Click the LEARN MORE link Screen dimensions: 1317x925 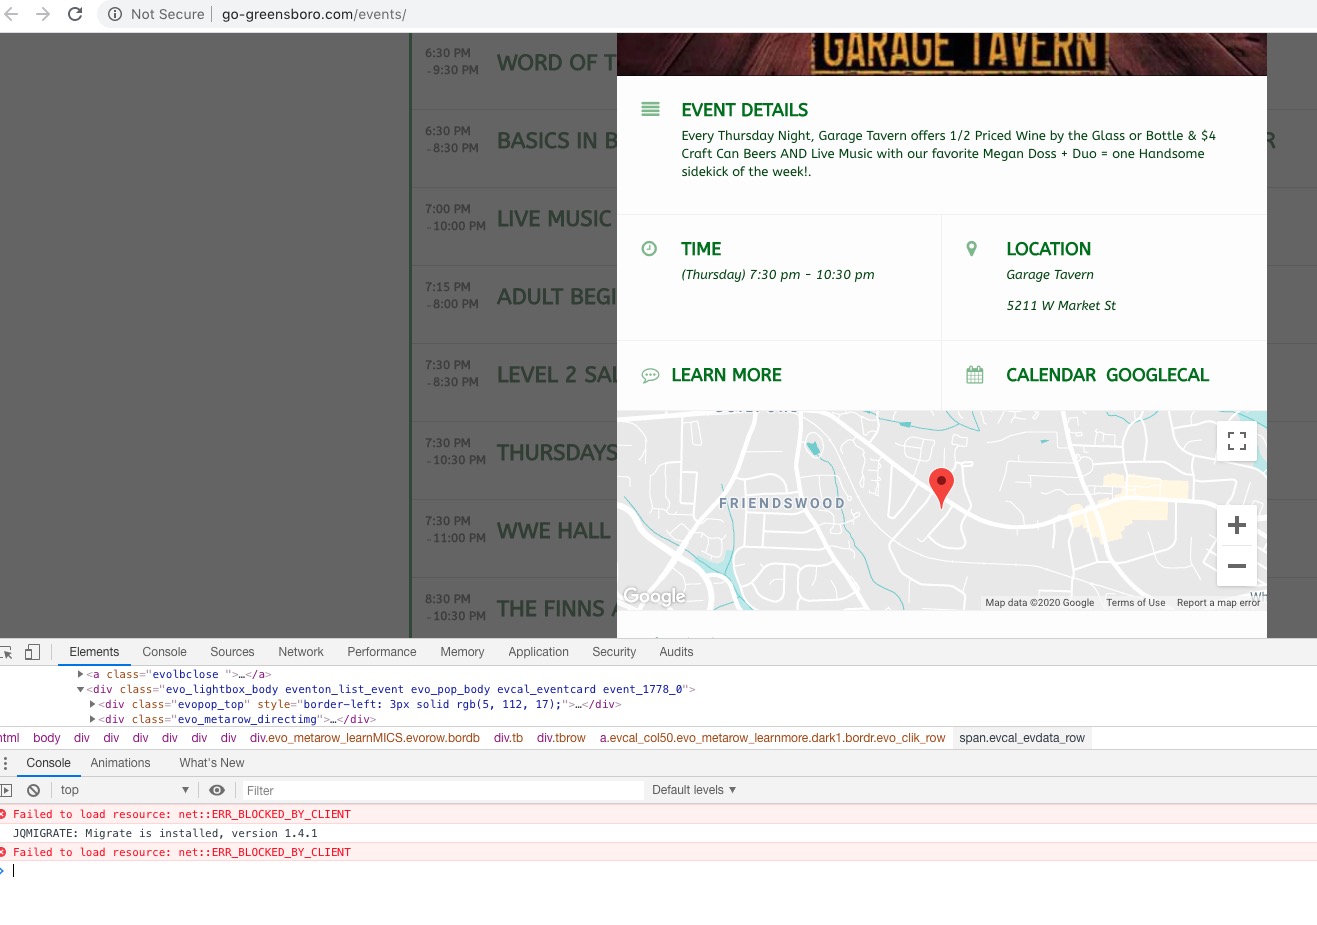pos(726,375)
